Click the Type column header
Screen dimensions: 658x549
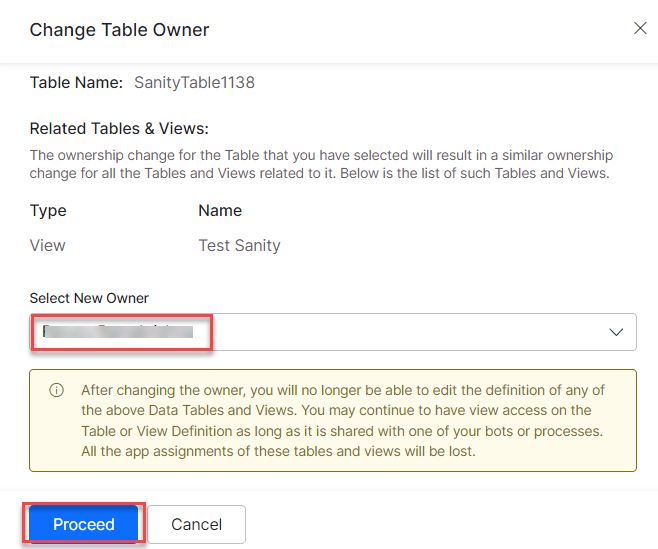48,211
